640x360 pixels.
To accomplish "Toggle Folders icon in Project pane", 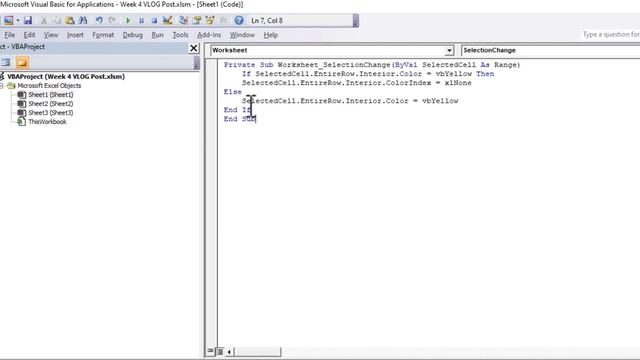I will [x=22, y=62].
